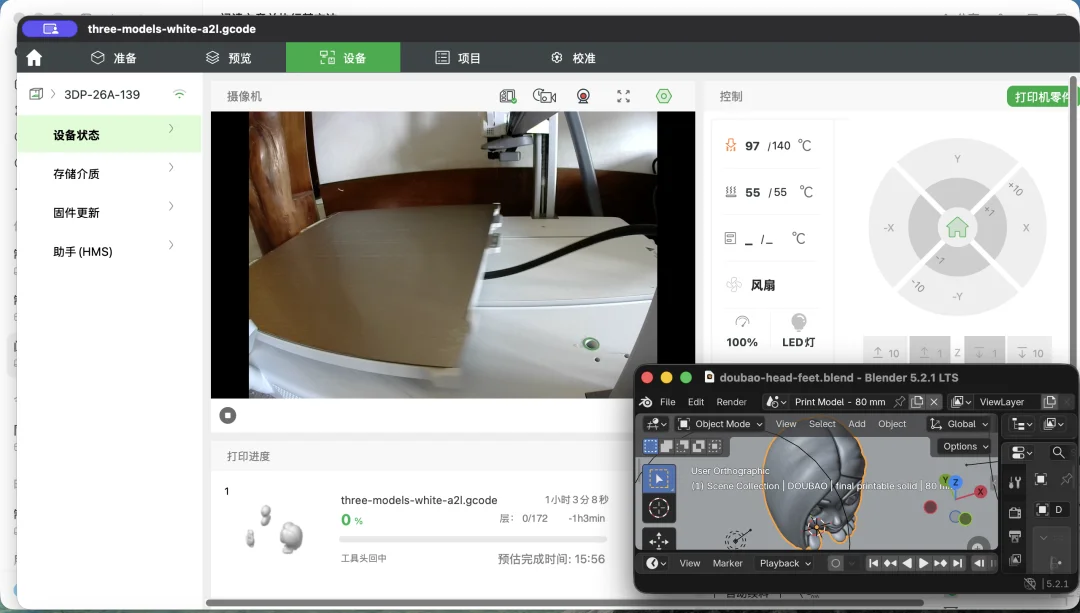Screen dimensions: 1080x613
Task: Click the chamber temperature icon
Action: click(x=731, y=238)
